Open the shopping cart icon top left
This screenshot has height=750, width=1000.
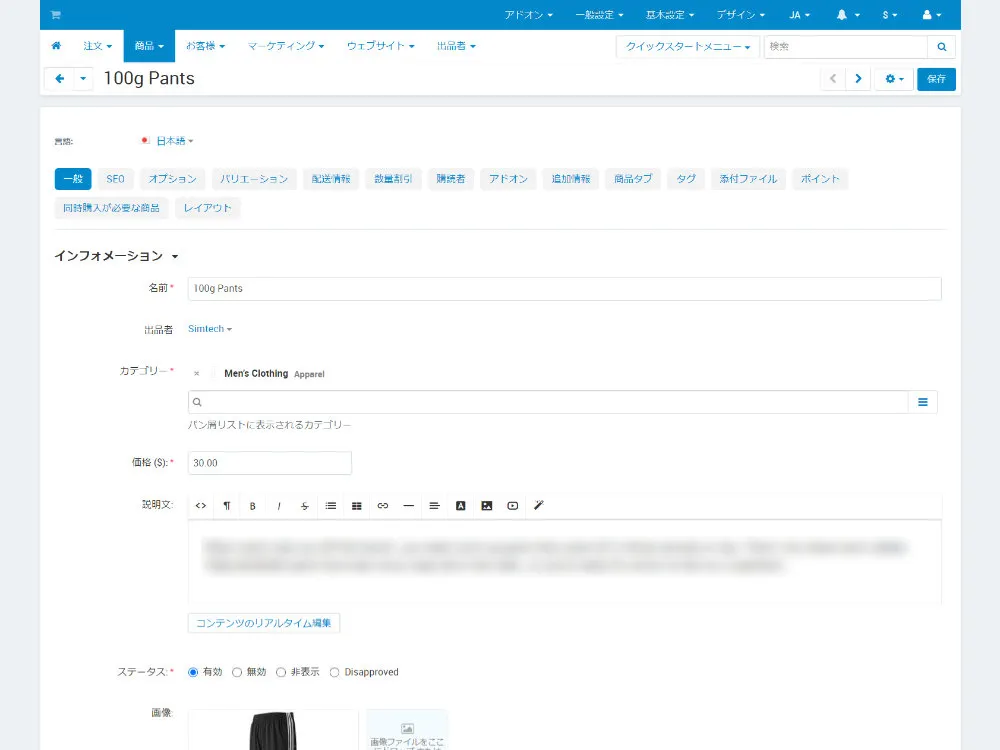coord(55,14)
